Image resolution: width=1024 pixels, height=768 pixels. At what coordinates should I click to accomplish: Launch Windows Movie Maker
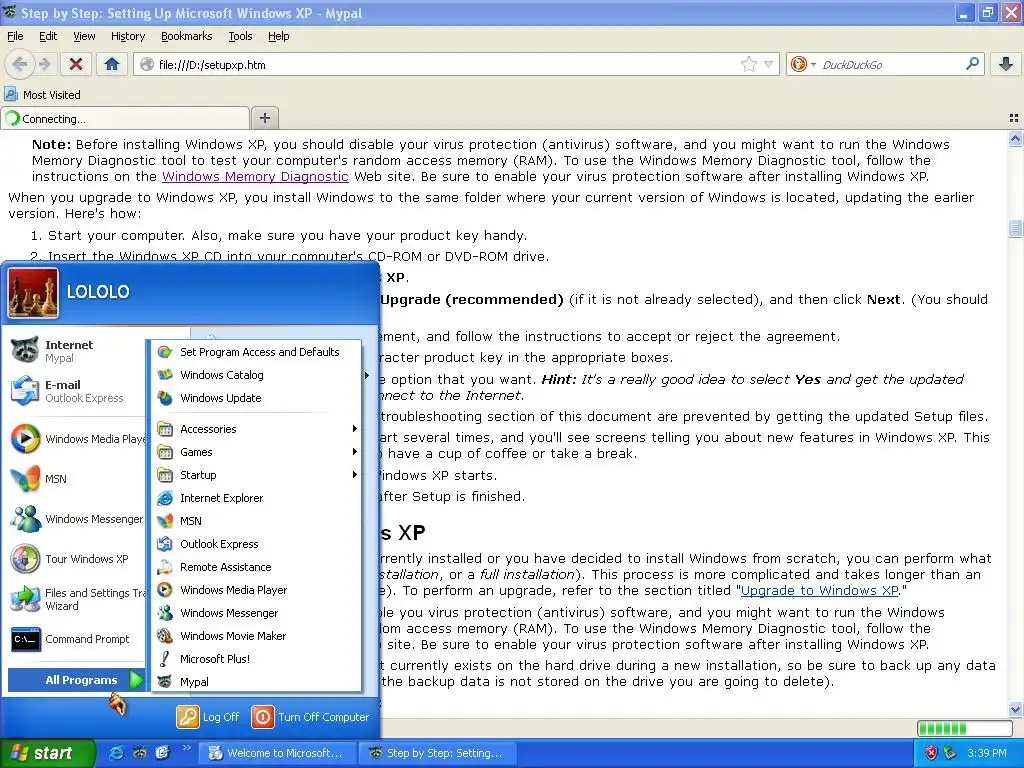pyautogui.click(x=257, y=635)
